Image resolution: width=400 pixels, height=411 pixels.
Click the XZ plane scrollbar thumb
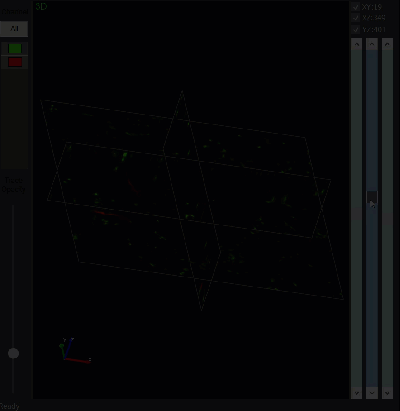[372, 197]
